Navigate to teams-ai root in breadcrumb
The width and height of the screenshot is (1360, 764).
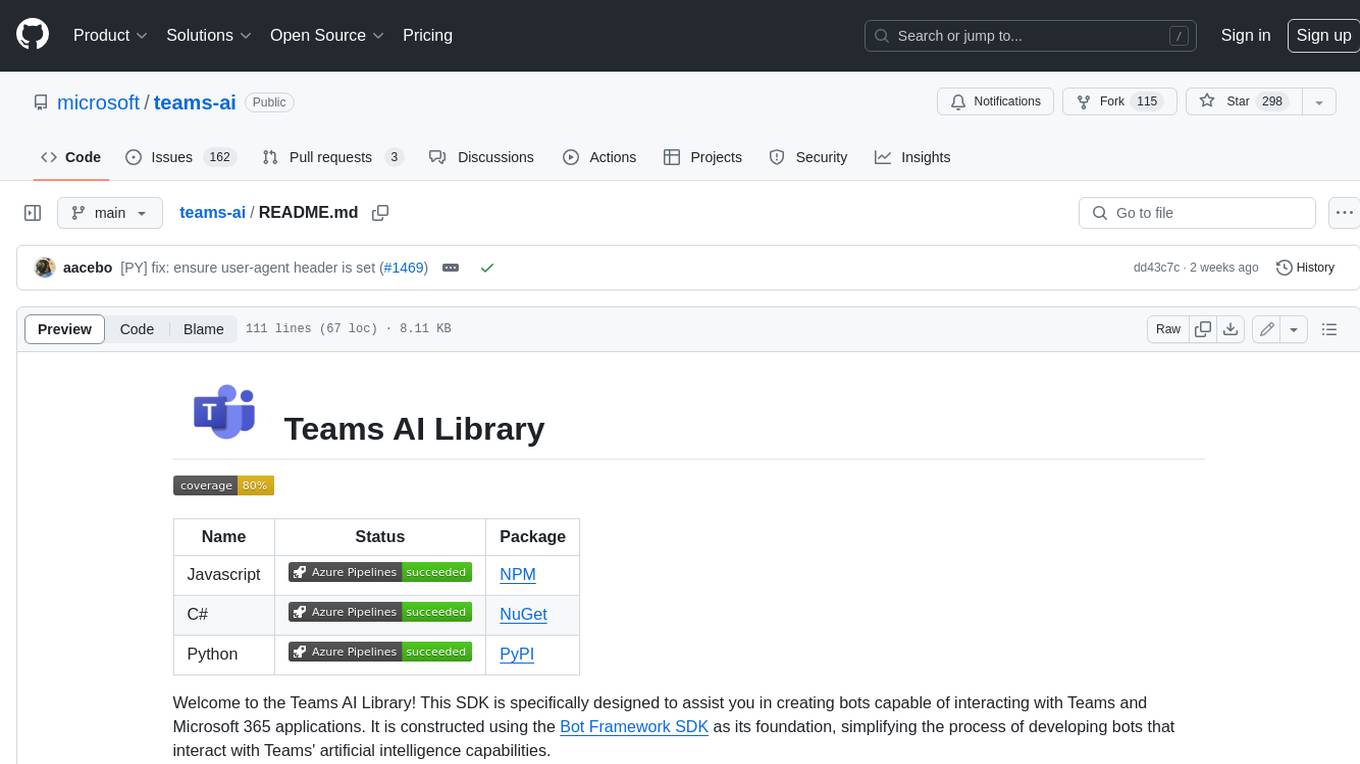(x=212, y=213)
